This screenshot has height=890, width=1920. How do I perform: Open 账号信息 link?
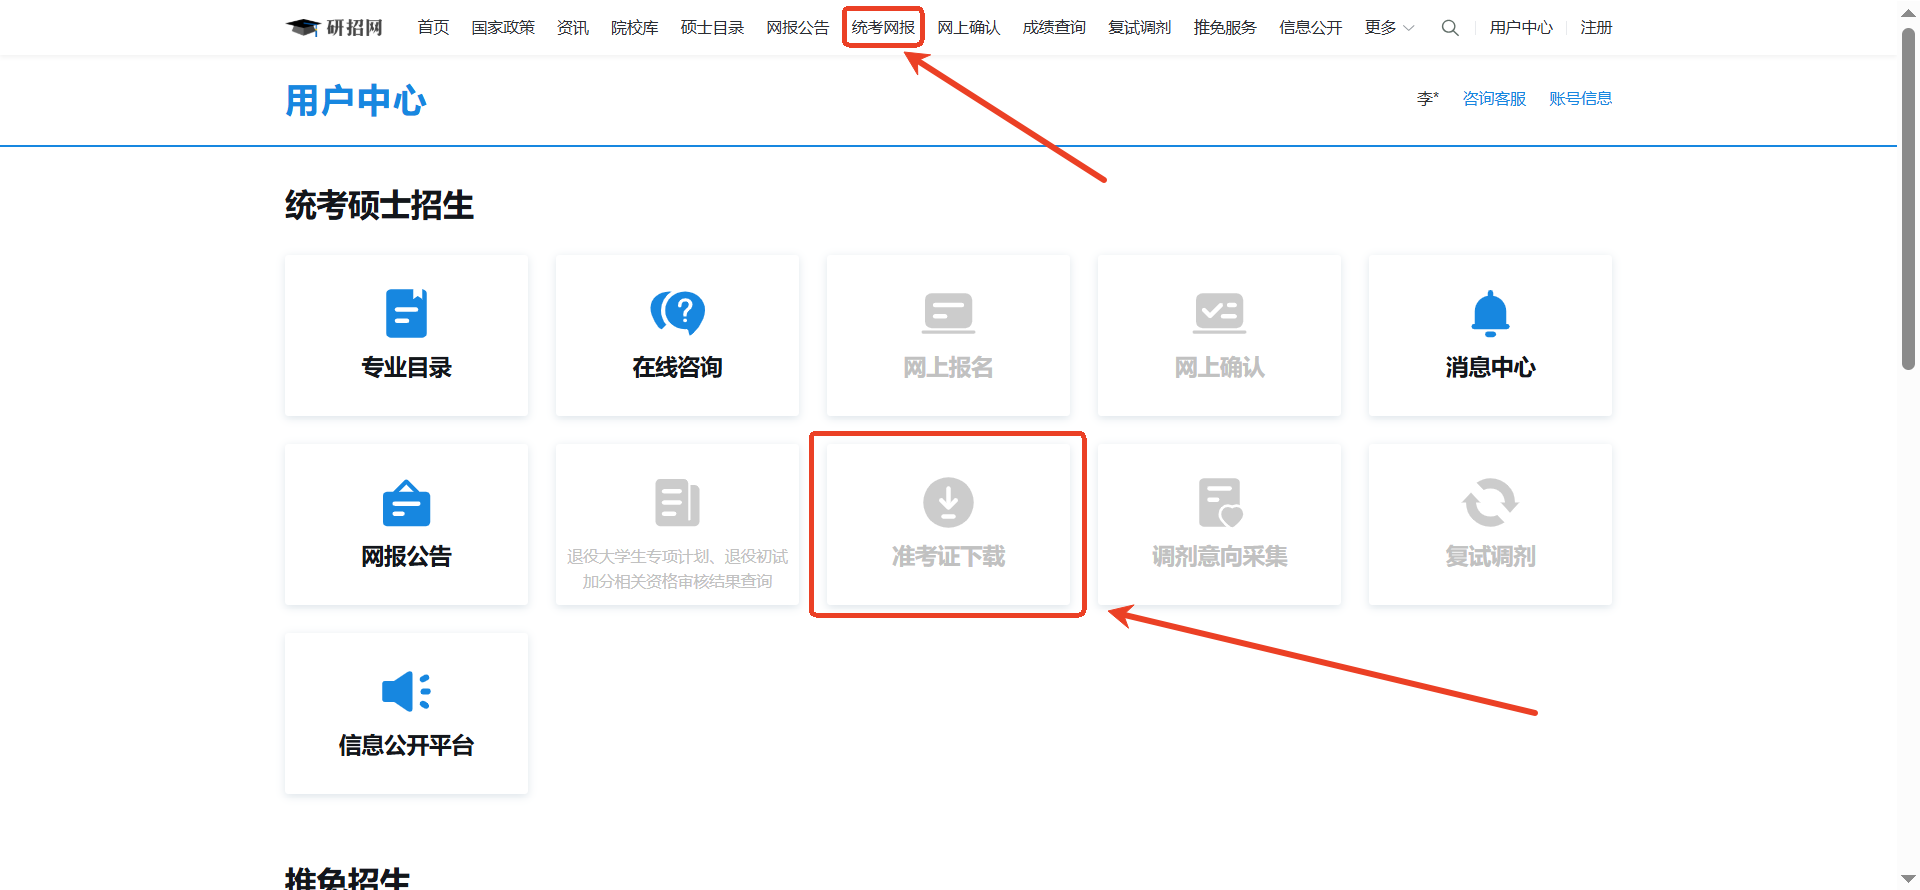pyautogui.click(x=1580, y=98)
